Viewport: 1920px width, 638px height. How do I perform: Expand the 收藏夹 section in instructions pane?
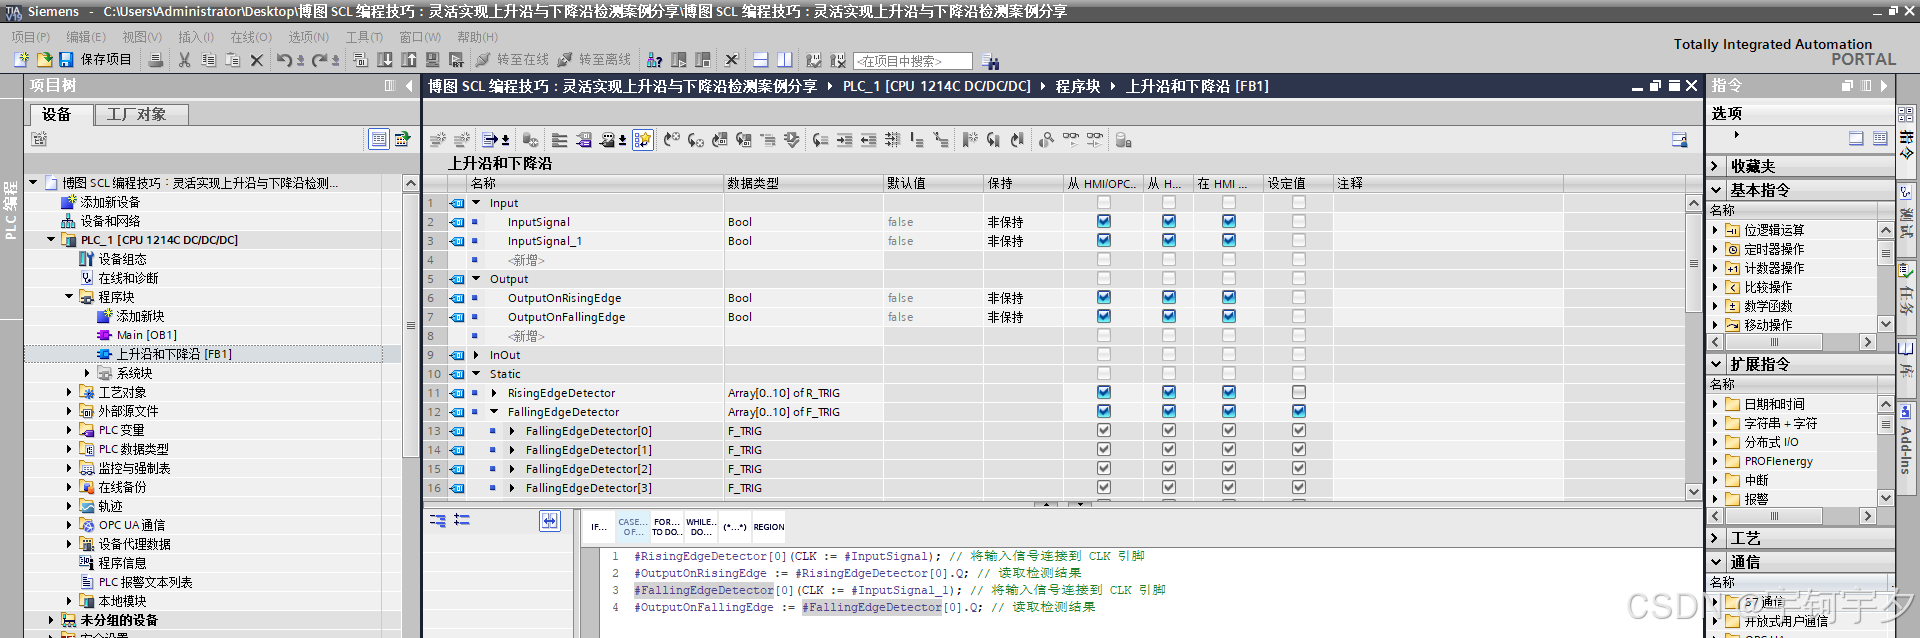tap(1716, 166)
